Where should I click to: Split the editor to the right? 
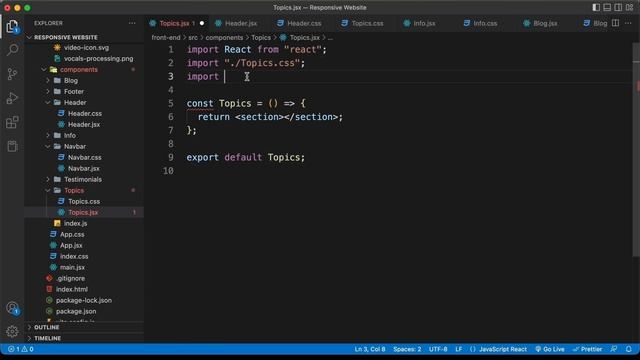[615, 23]
